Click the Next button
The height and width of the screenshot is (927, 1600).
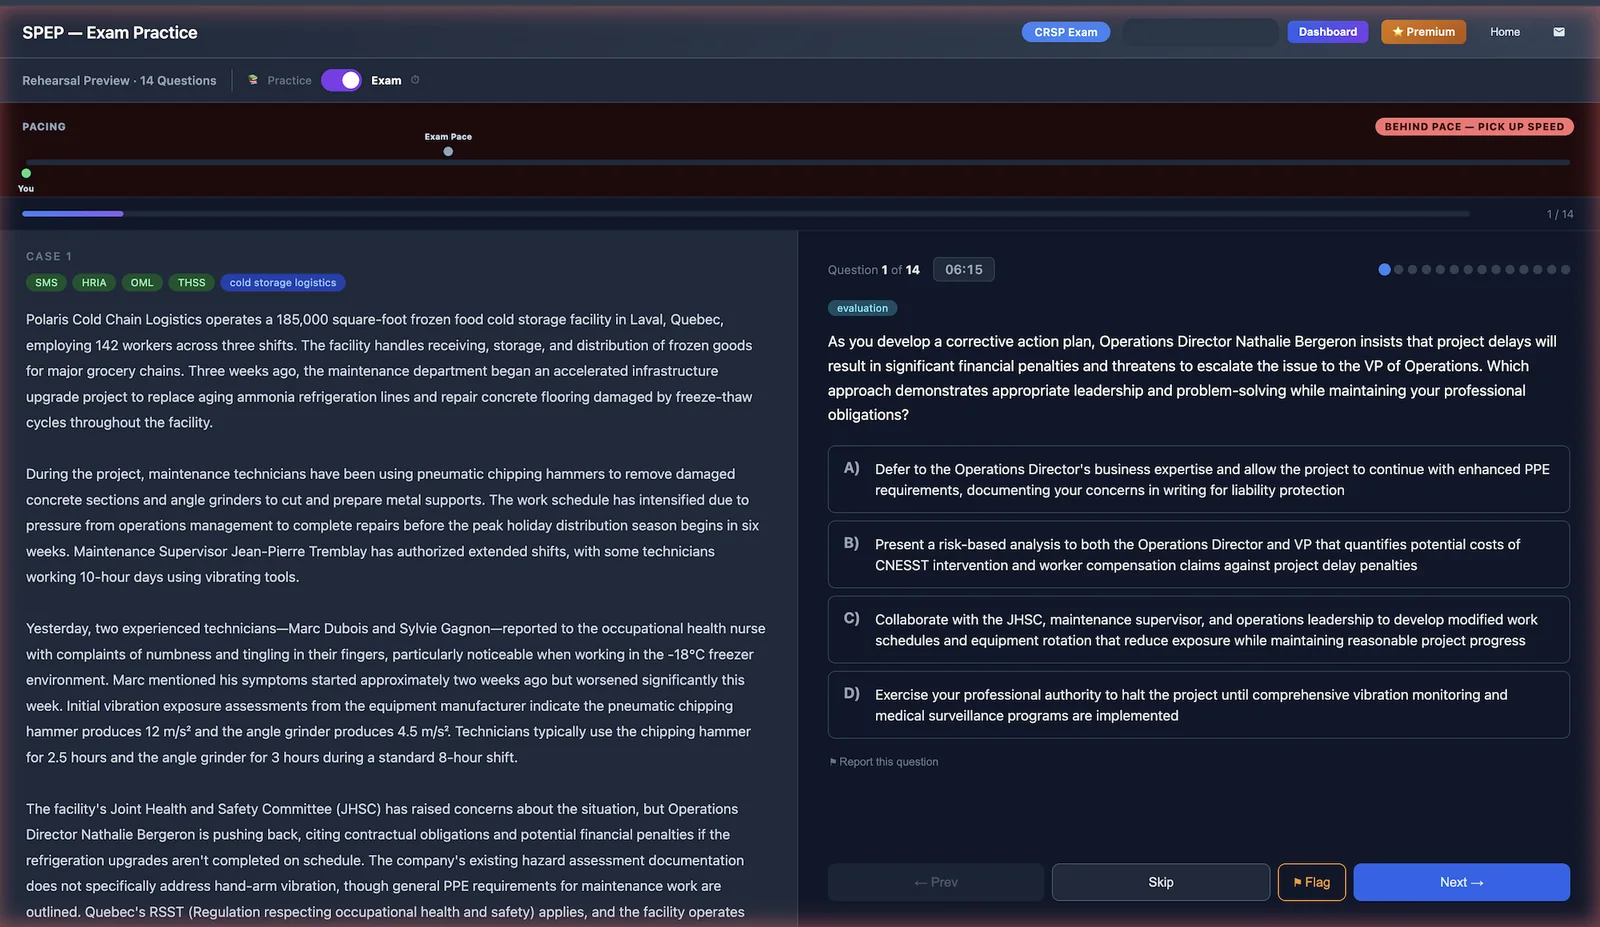[1461, 882]
